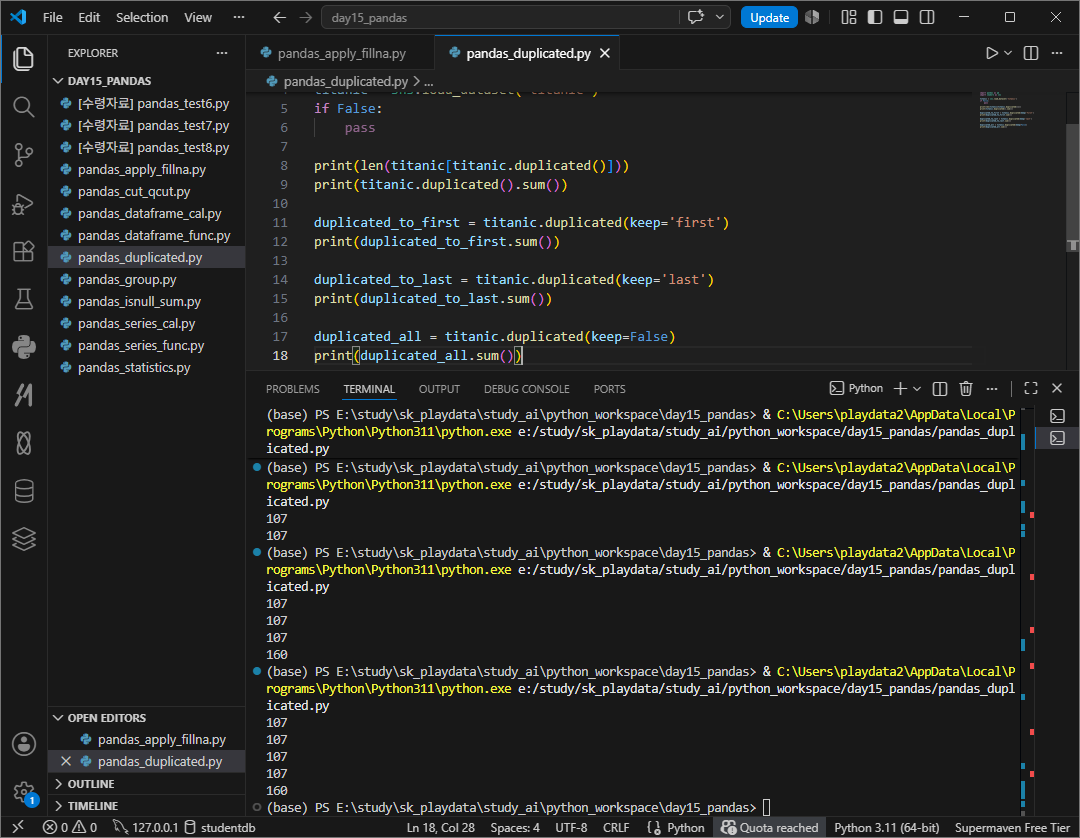
Task: Switch to pandas_apply_fillna.py editor tab
Action: tap(341, 53)
